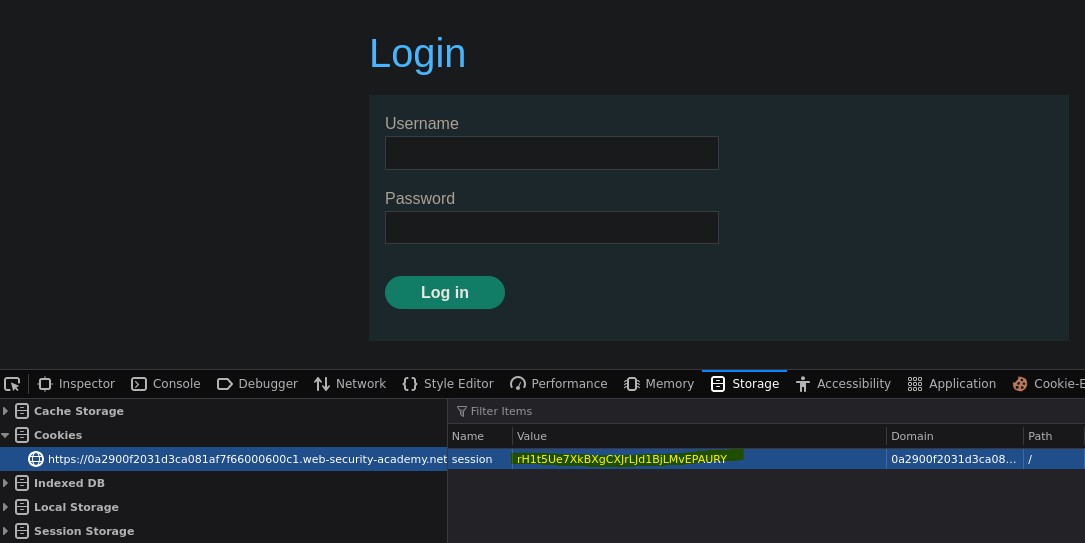Select Local Storage in the storage tree

76,507
